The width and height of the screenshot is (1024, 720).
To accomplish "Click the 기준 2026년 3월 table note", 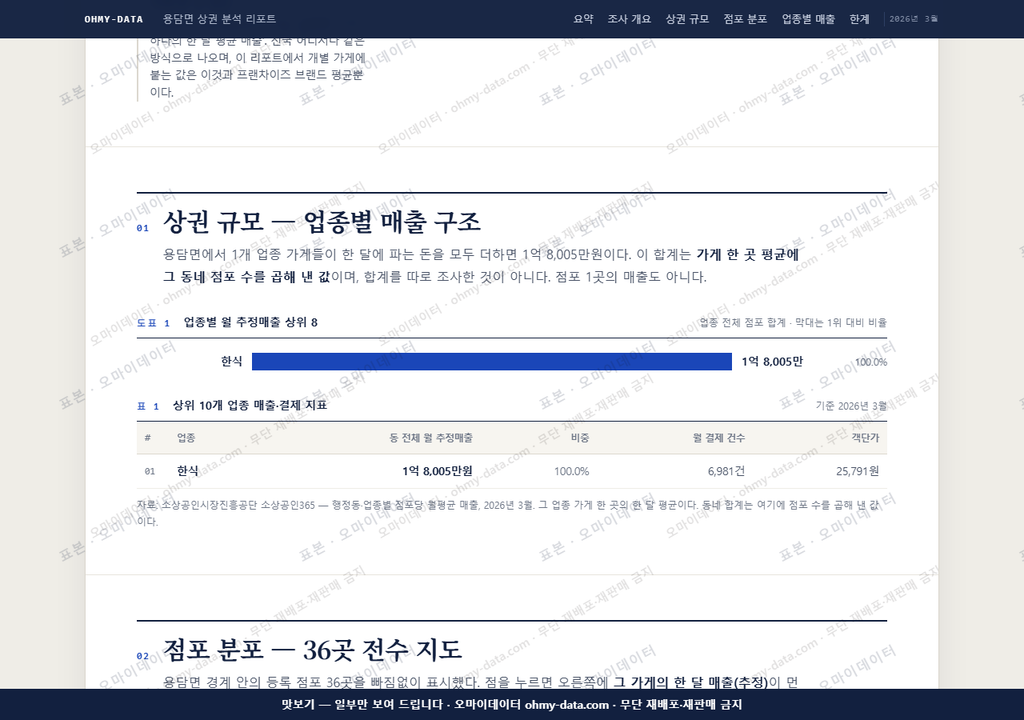I will click(x=851, y=406).
